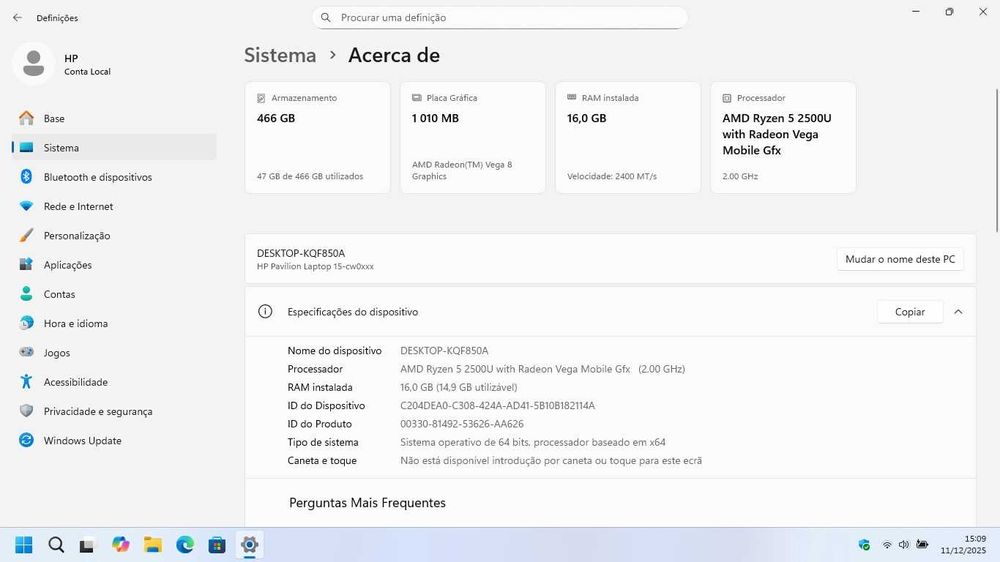Click the Personalização paintbrush icon
Screen dimensions: 1000x562
[x=26, y=235]
